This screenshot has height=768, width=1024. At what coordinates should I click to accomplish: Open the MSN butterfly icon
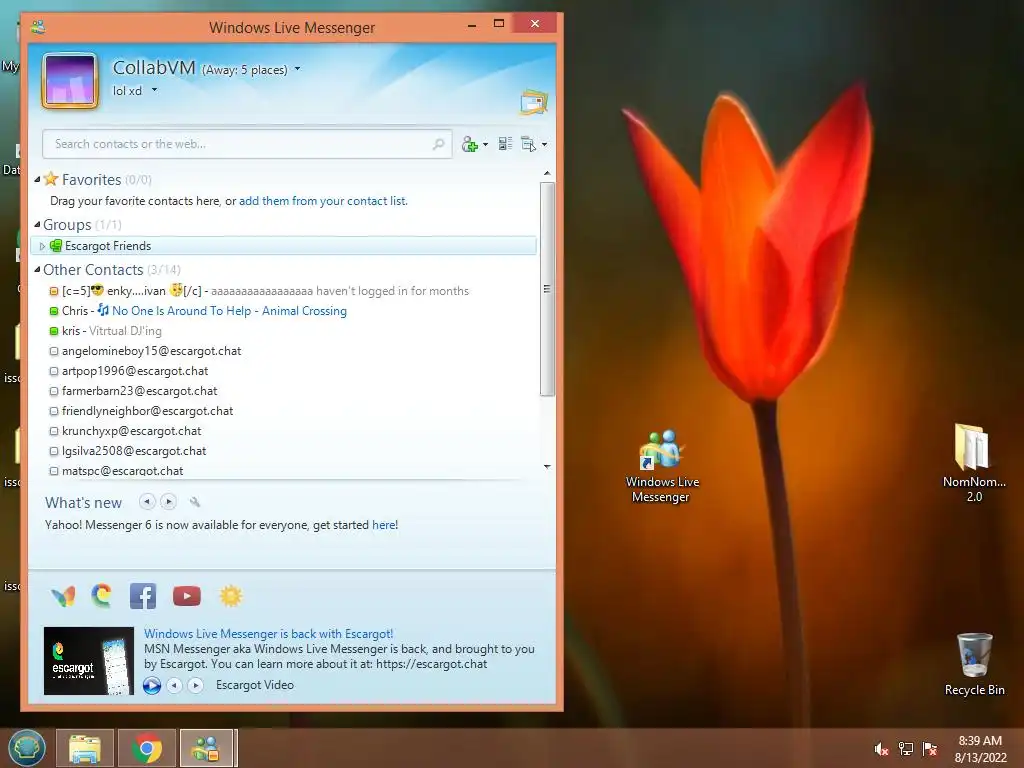pyautogui.click(x=63, y=596)
